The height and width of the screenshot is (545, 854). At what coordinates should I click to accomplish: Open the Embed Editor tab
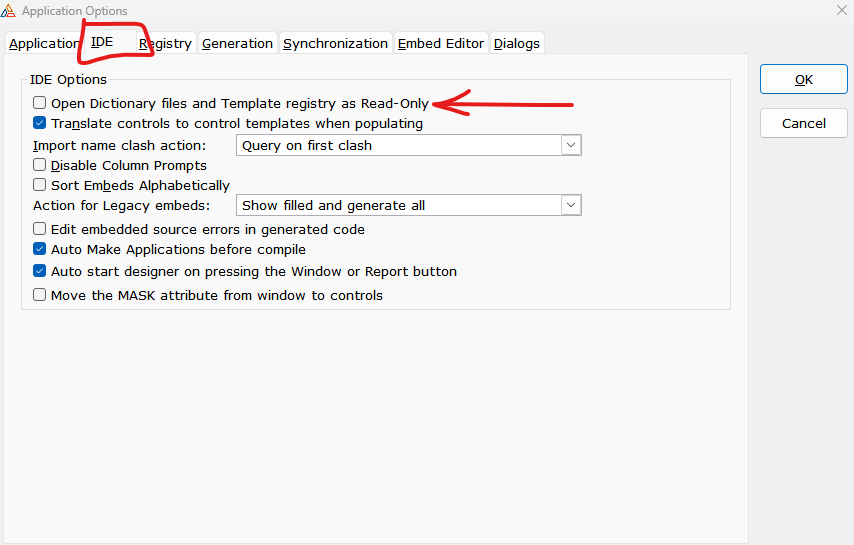pyautogui.click(x=441, y=44)
